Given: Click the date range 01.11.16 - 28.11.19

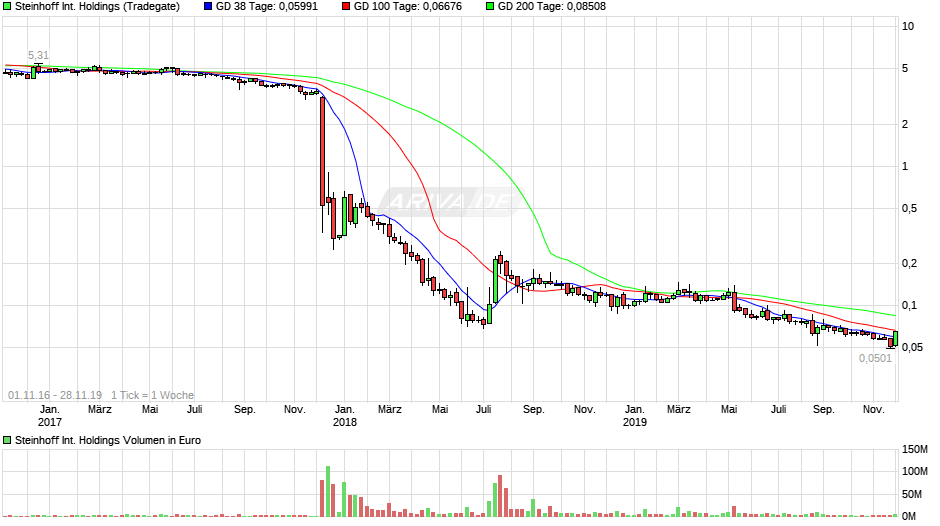Looking at the screenshot, I should (x=55, y=395).
